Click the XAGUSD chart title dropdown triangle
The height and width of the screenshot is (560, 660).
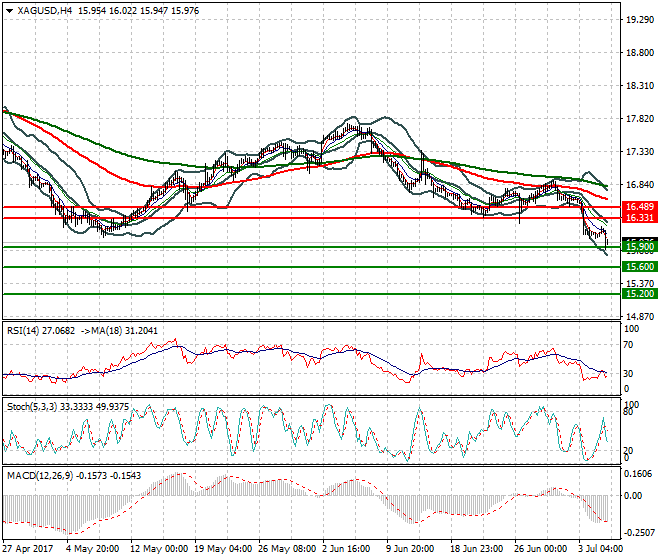9,11
